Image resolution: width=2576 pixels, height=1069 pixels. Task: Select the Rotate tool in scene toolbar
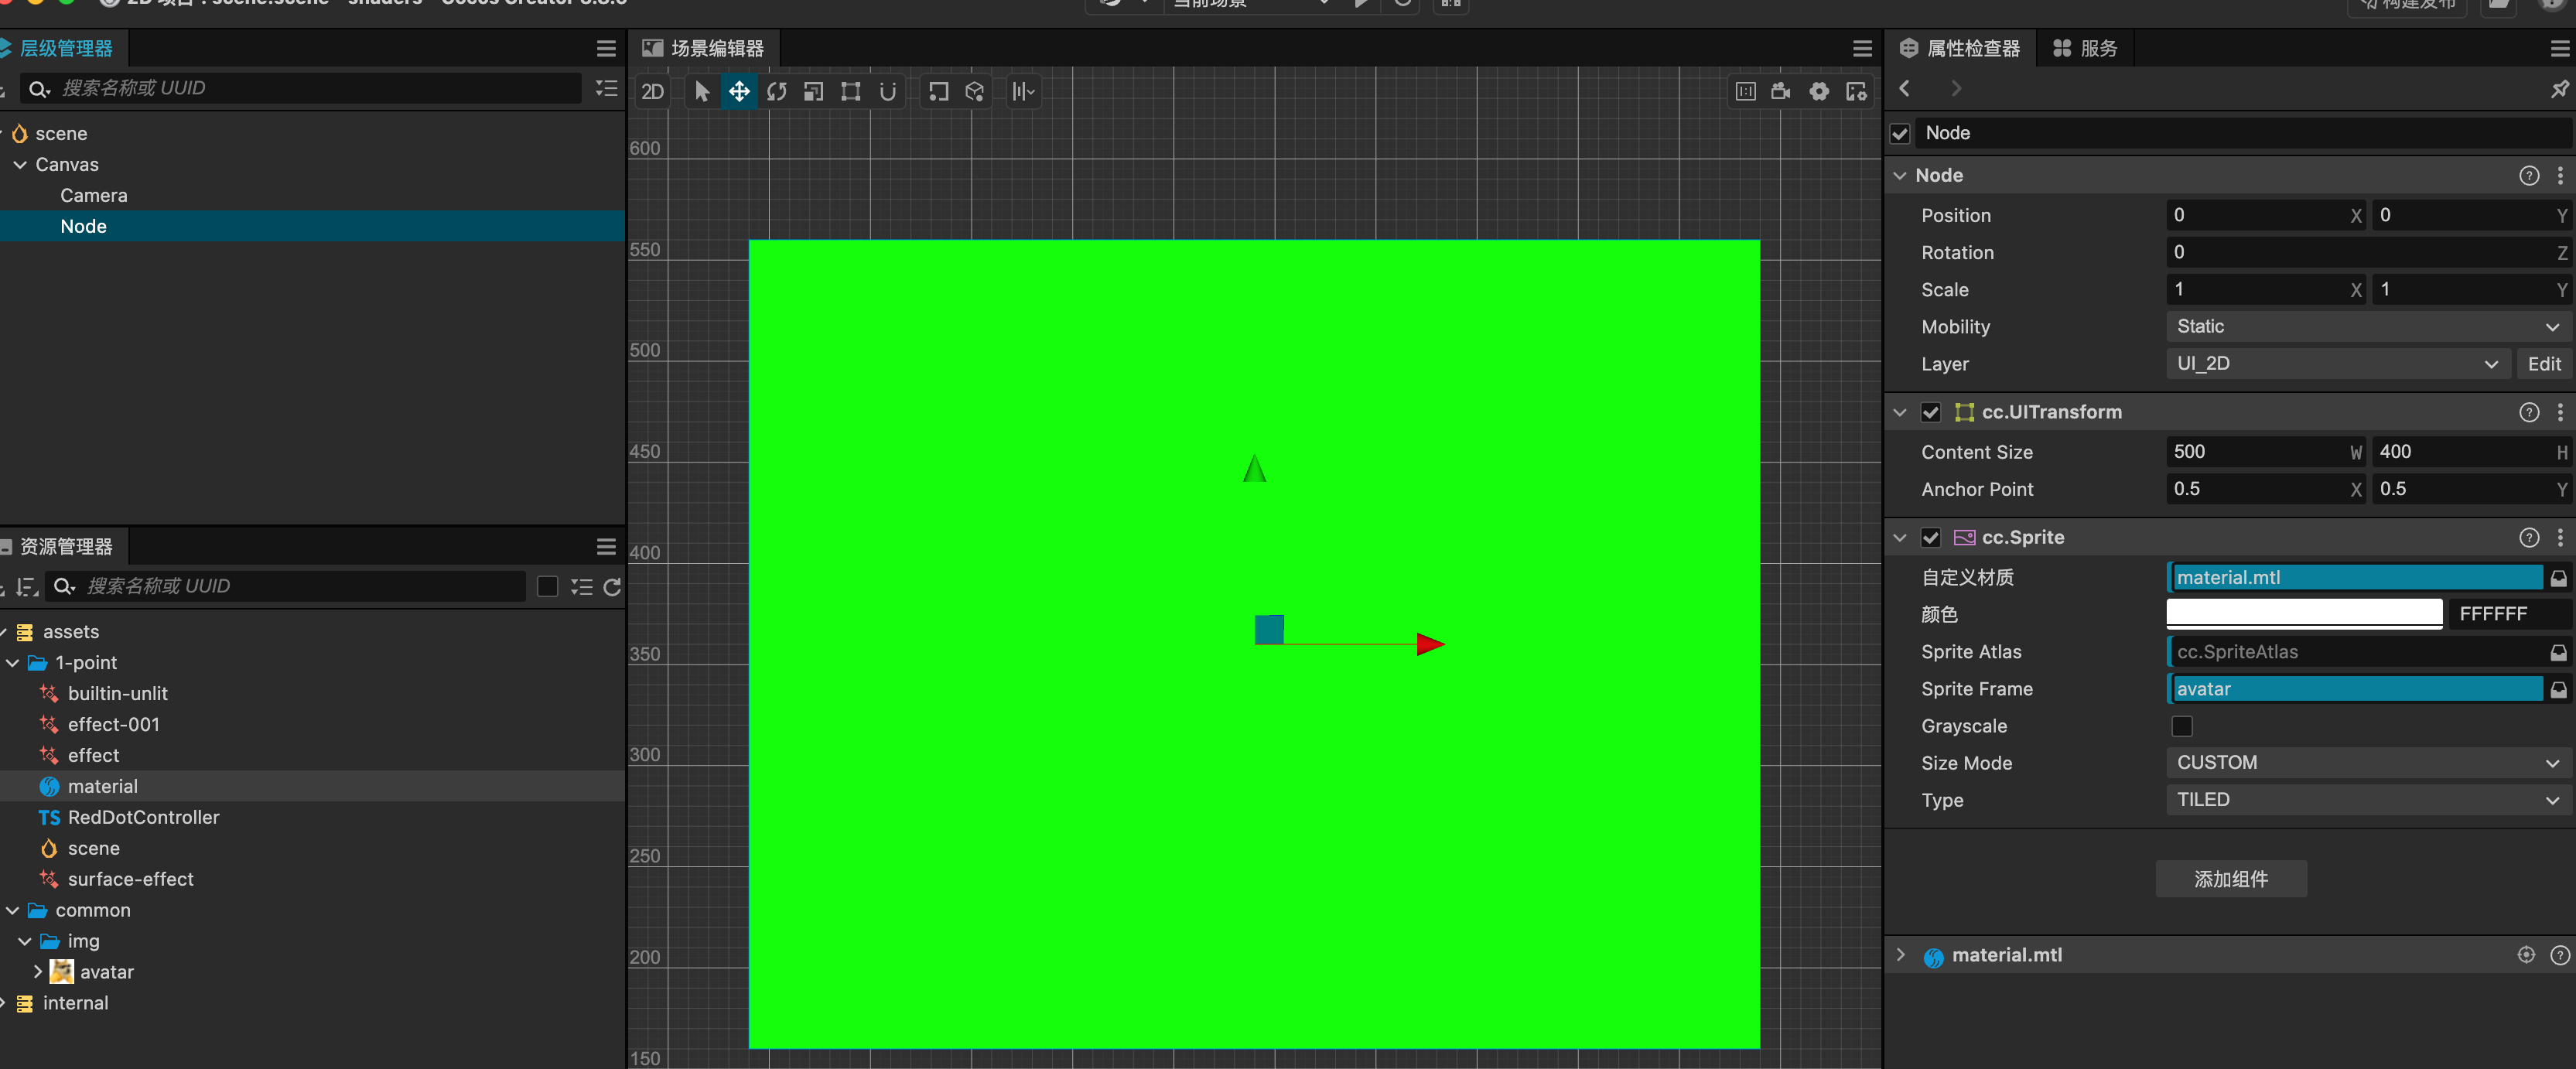[x=776, y=92]
